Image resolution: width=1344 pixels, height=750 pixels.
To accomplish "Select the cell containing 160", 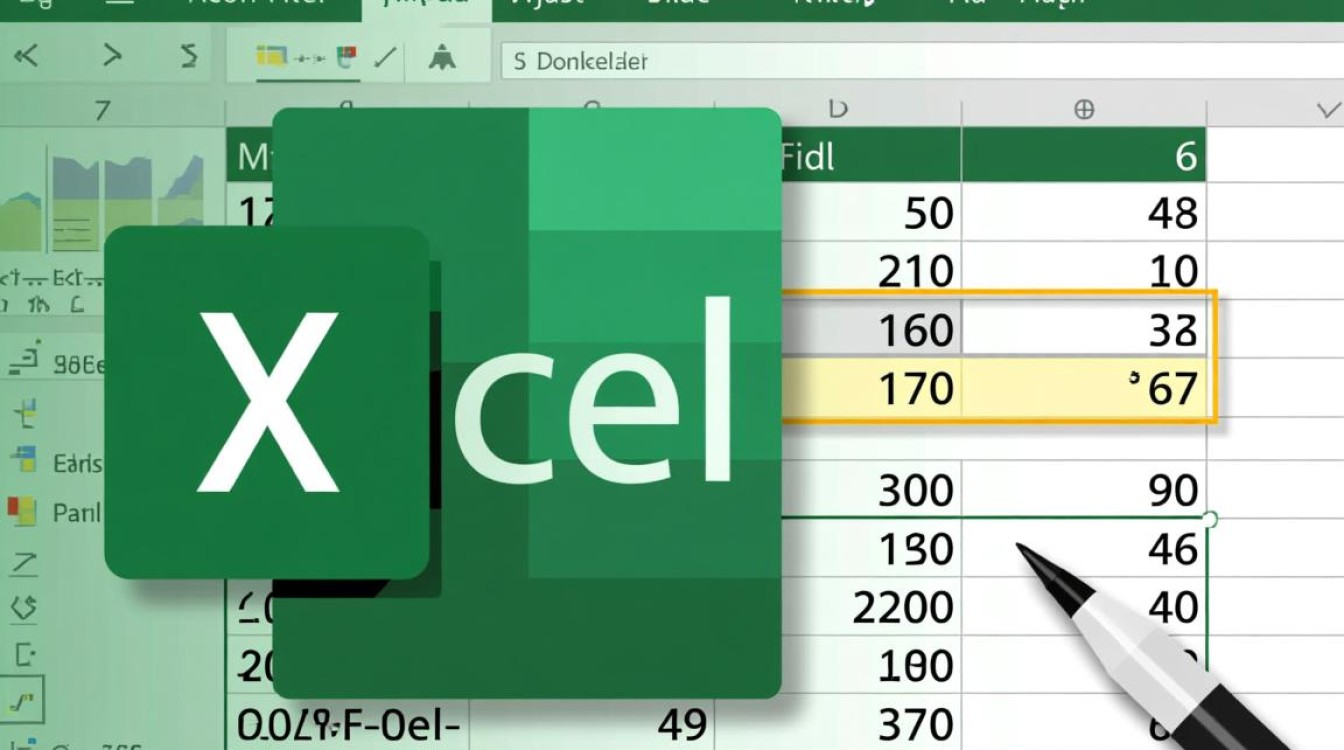I will (x=871, y=328).
